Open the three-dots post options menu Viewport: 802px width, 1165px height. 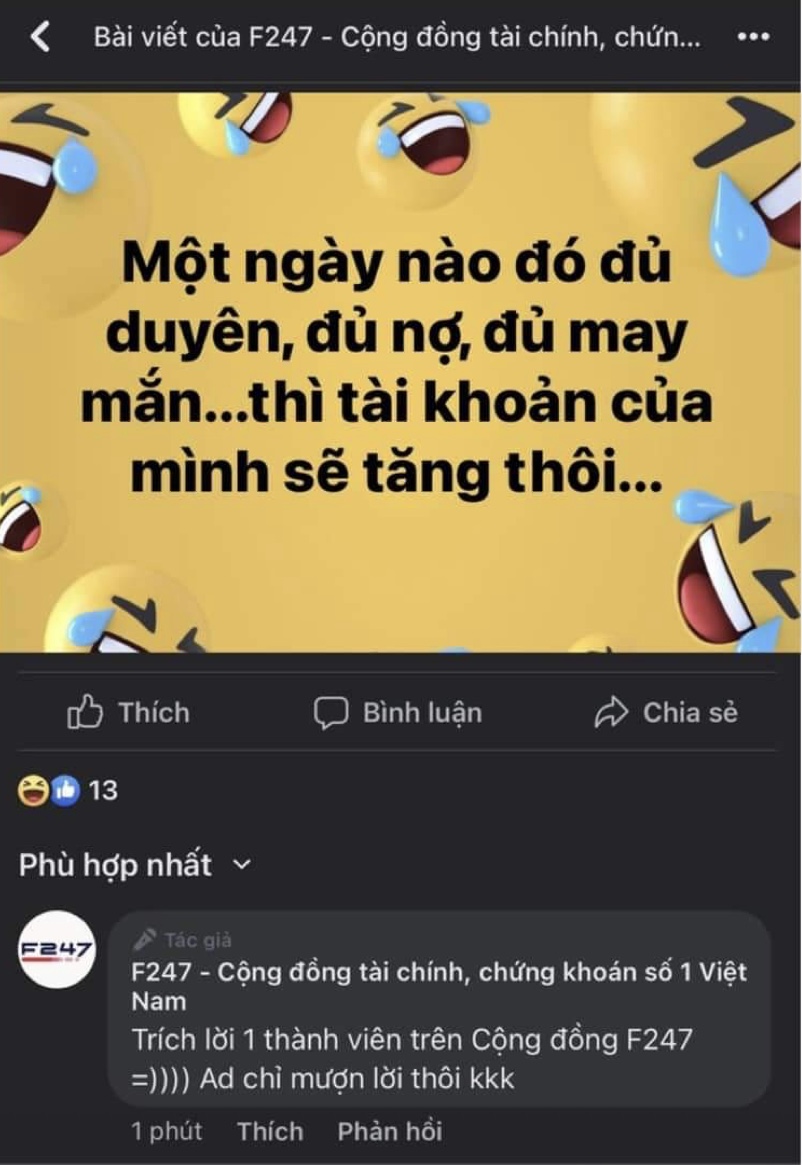tap(753, 36)
